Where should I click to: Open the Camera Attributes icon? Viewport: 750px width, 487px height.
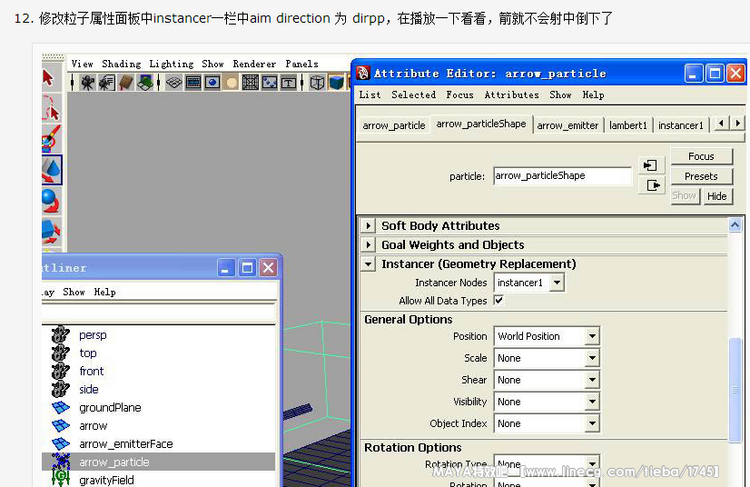pos(107,83)
